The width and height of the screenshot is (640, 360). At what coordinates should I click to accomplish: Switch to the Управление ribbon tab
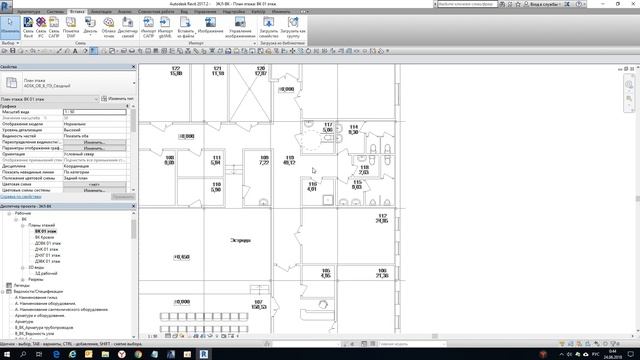205,12
